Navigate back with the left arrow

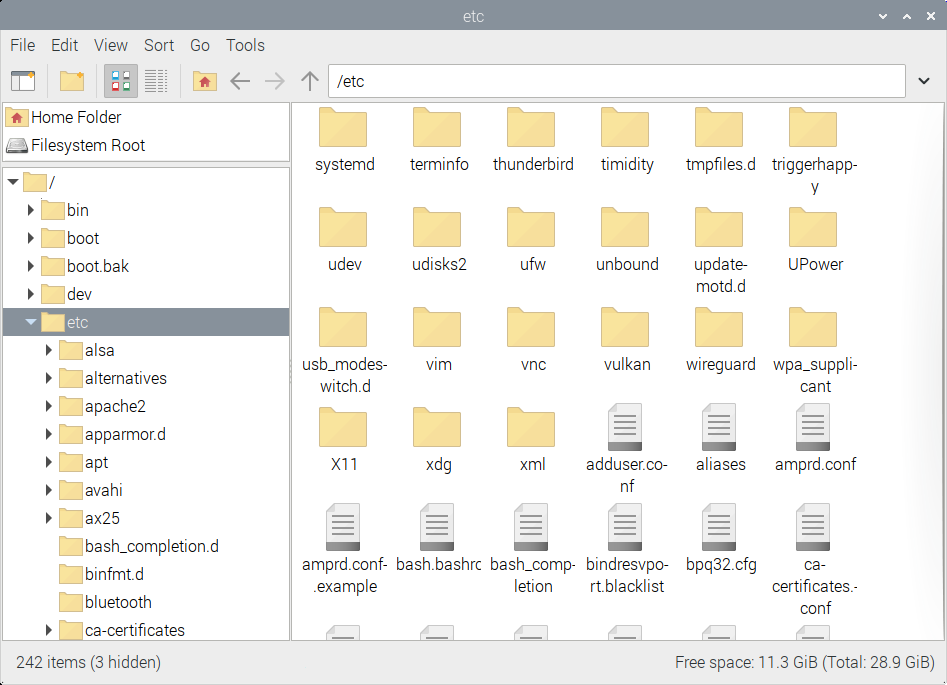[240, 81]
